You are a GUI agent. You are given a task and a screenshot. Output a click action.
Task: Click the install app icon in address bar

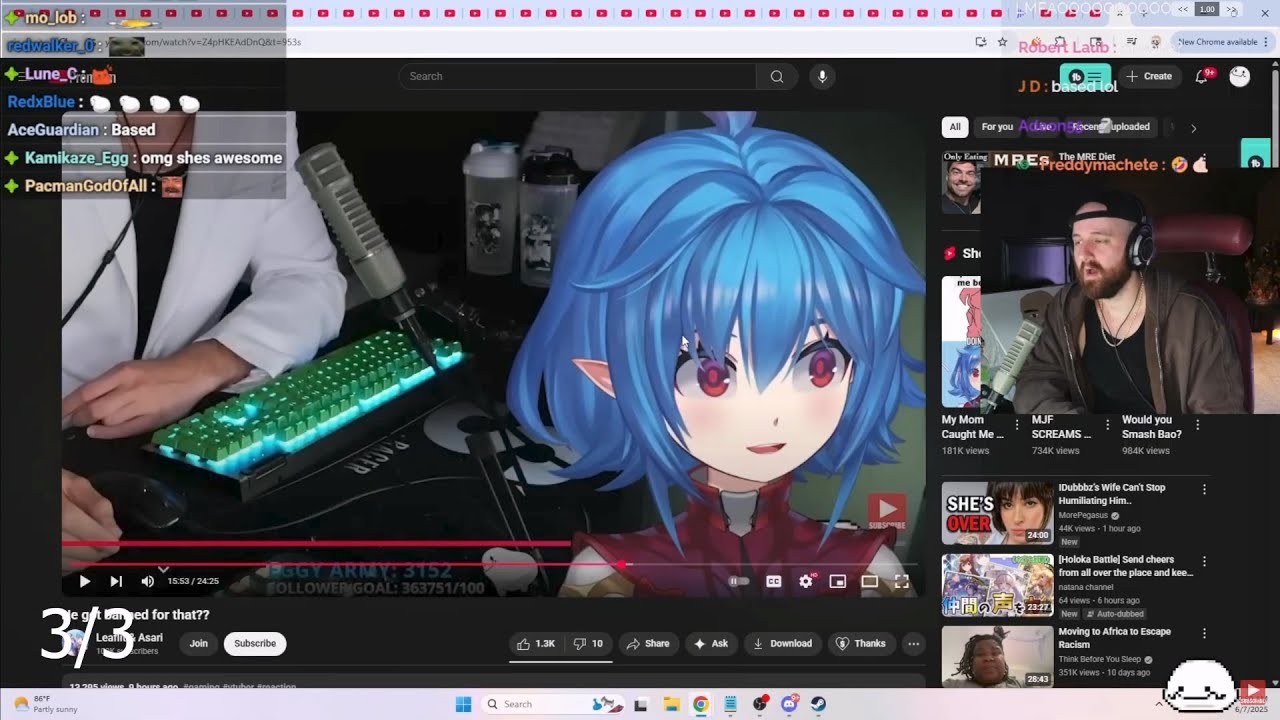tap(981, 42)
